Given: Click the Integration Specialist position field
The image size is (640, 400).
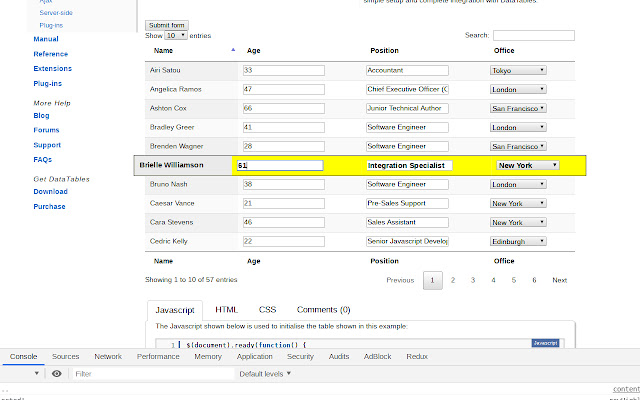Looking at the screenshot, I should [409, 165].
